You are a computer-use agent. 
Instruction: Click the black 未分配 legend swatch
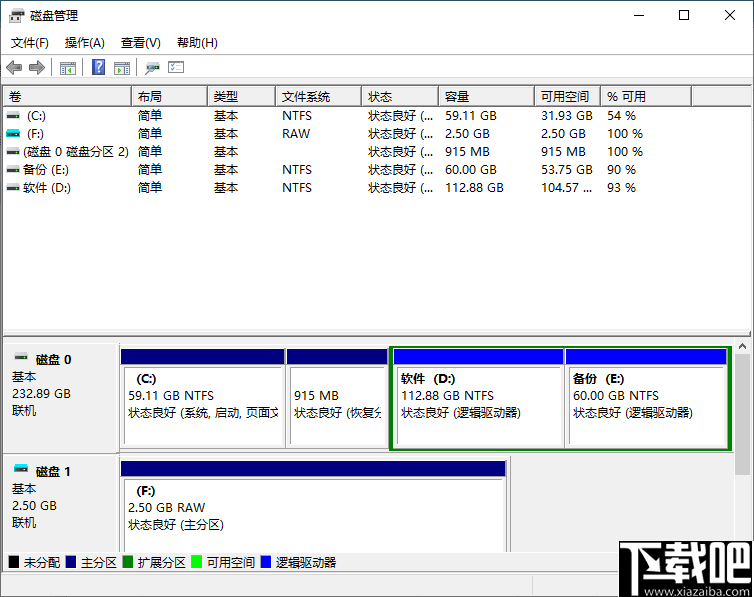(14, 562)
